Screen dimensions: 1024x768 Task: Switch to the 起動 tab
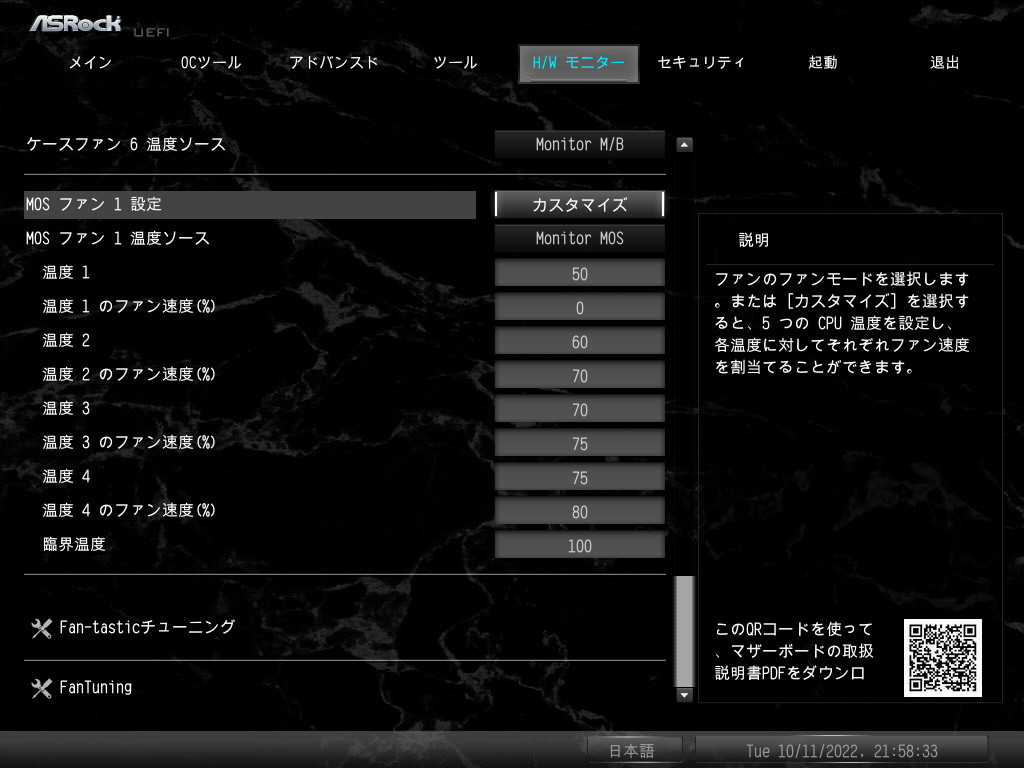tap(823, 63)
